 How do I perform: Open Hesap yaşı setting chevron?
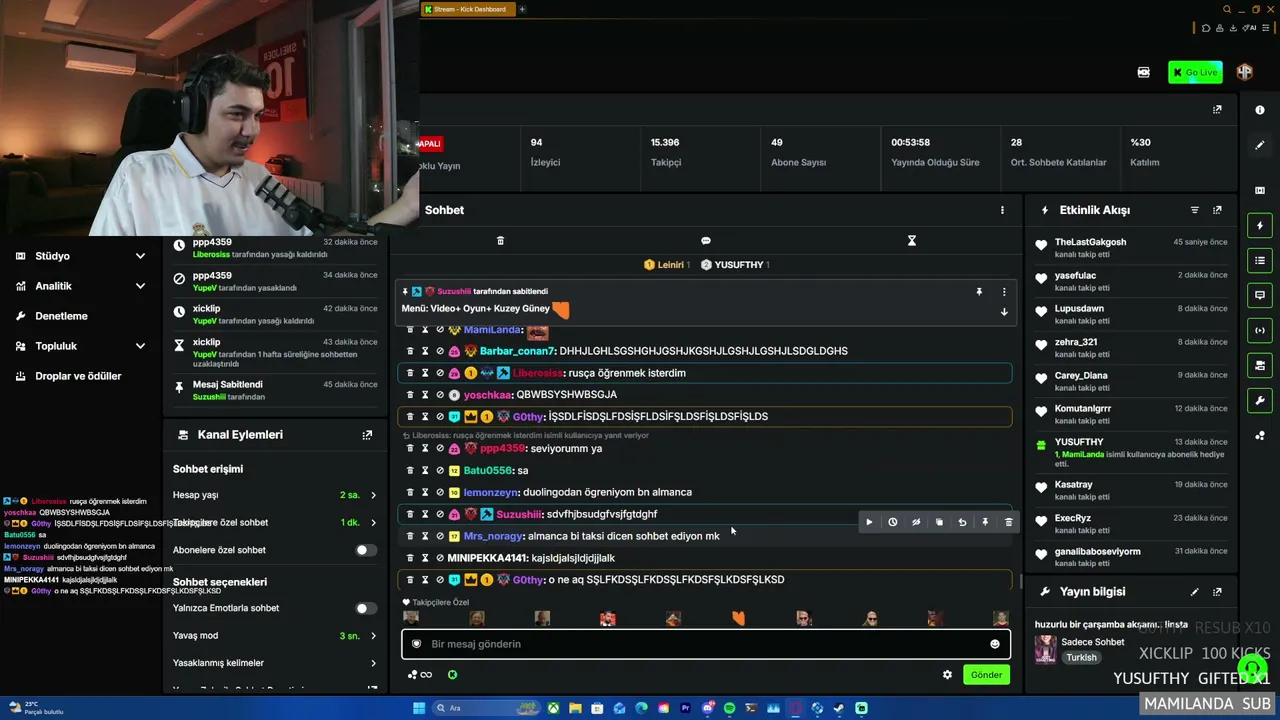coord(373,495)
